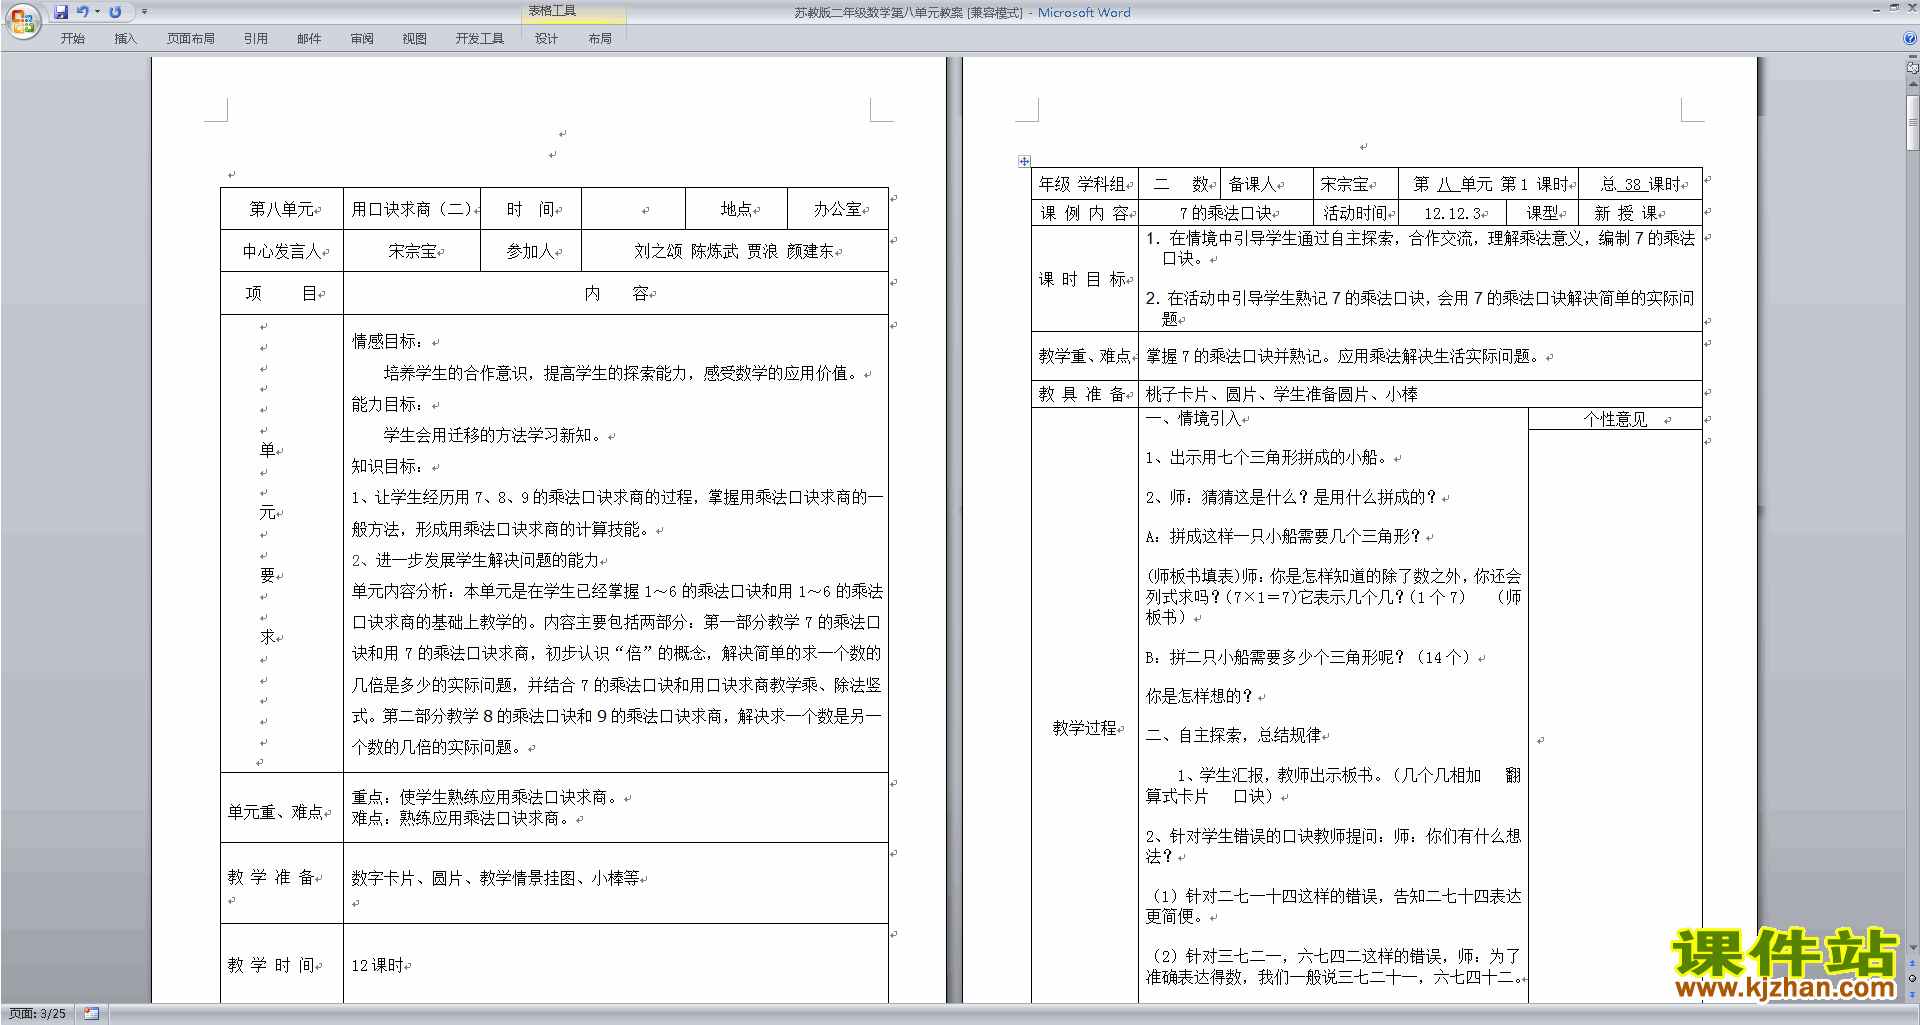Open Customize Quick Access Toolbar dropdown
Screen dimensions: 1920x1025
click(144, 12)
